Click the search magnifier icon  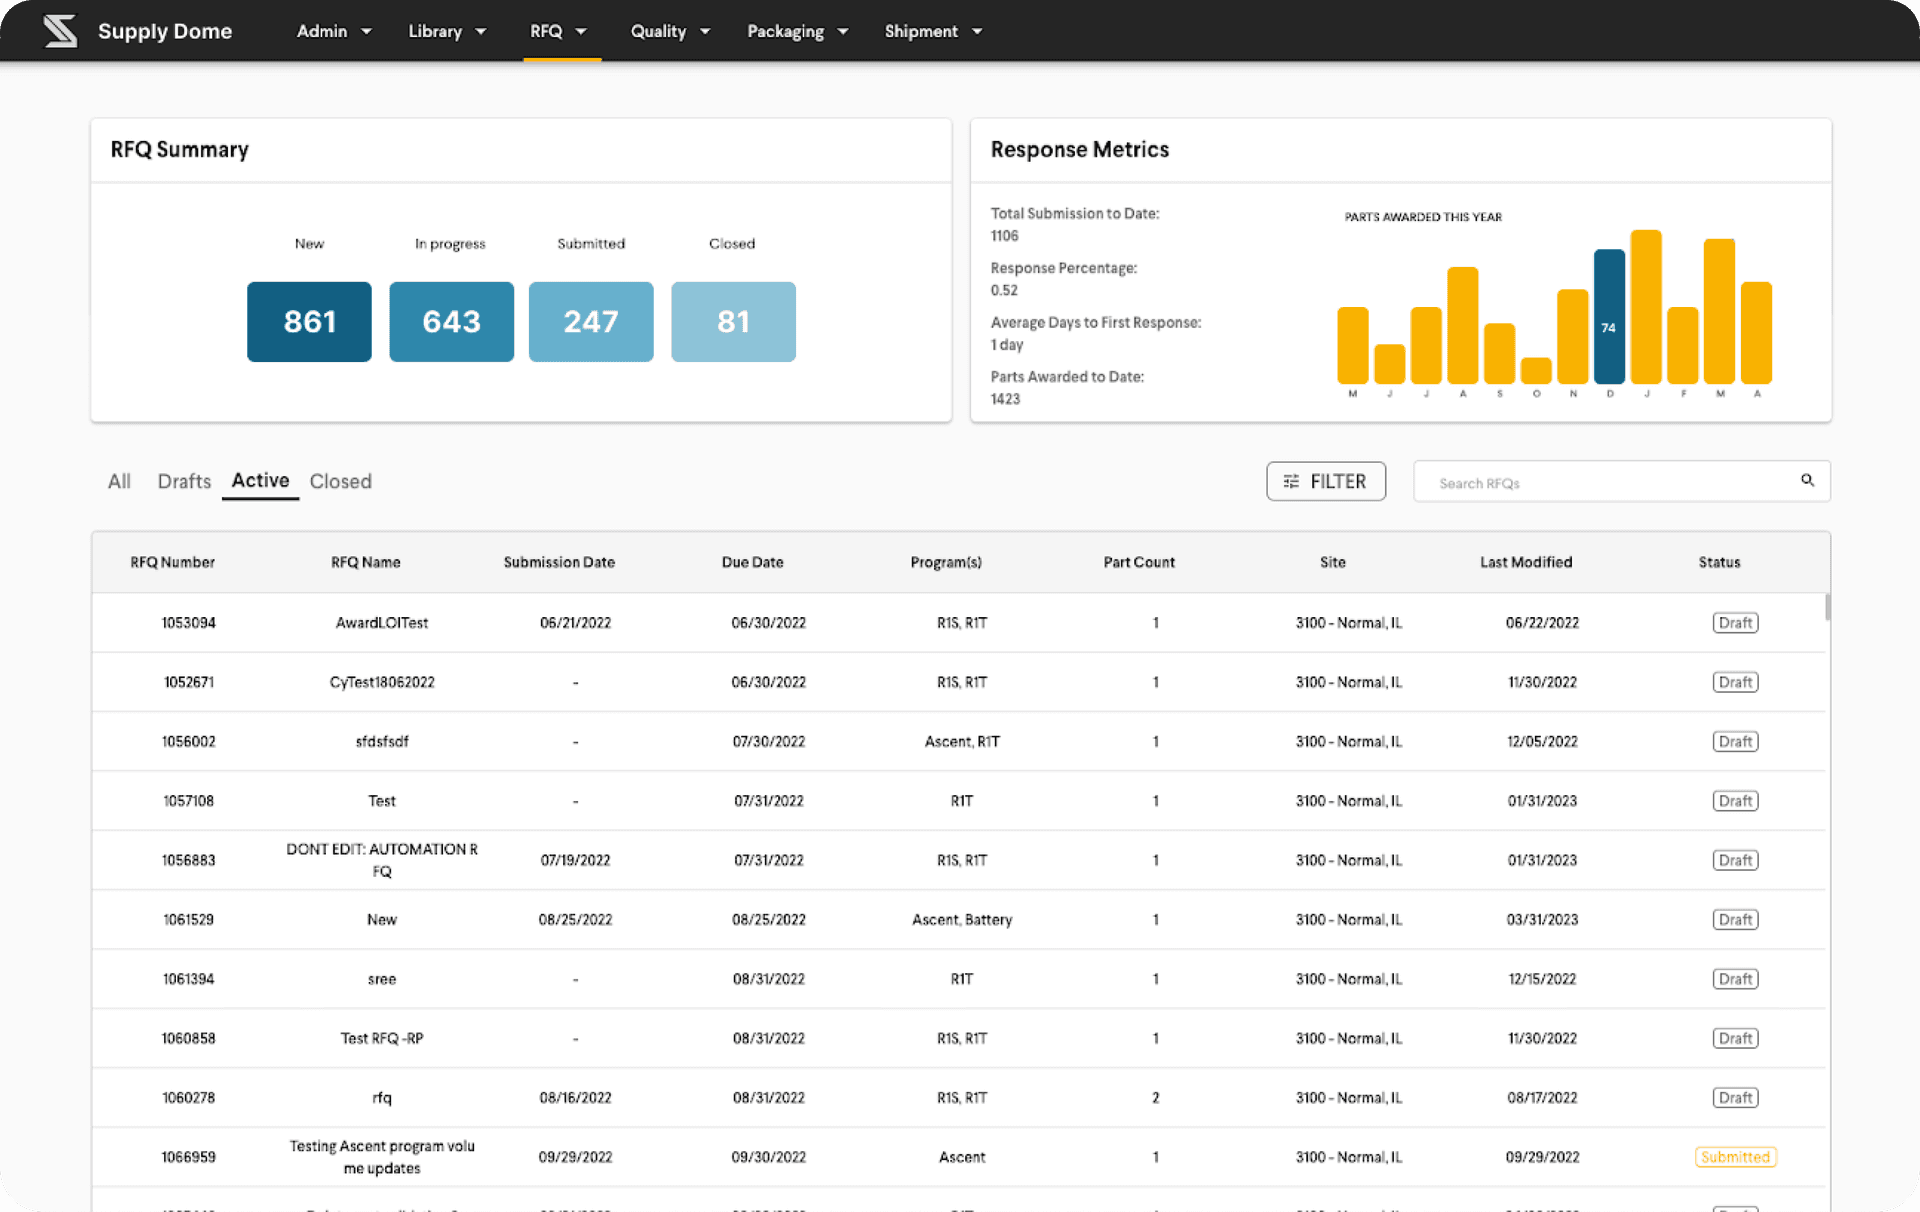(x=1807, y=481)
